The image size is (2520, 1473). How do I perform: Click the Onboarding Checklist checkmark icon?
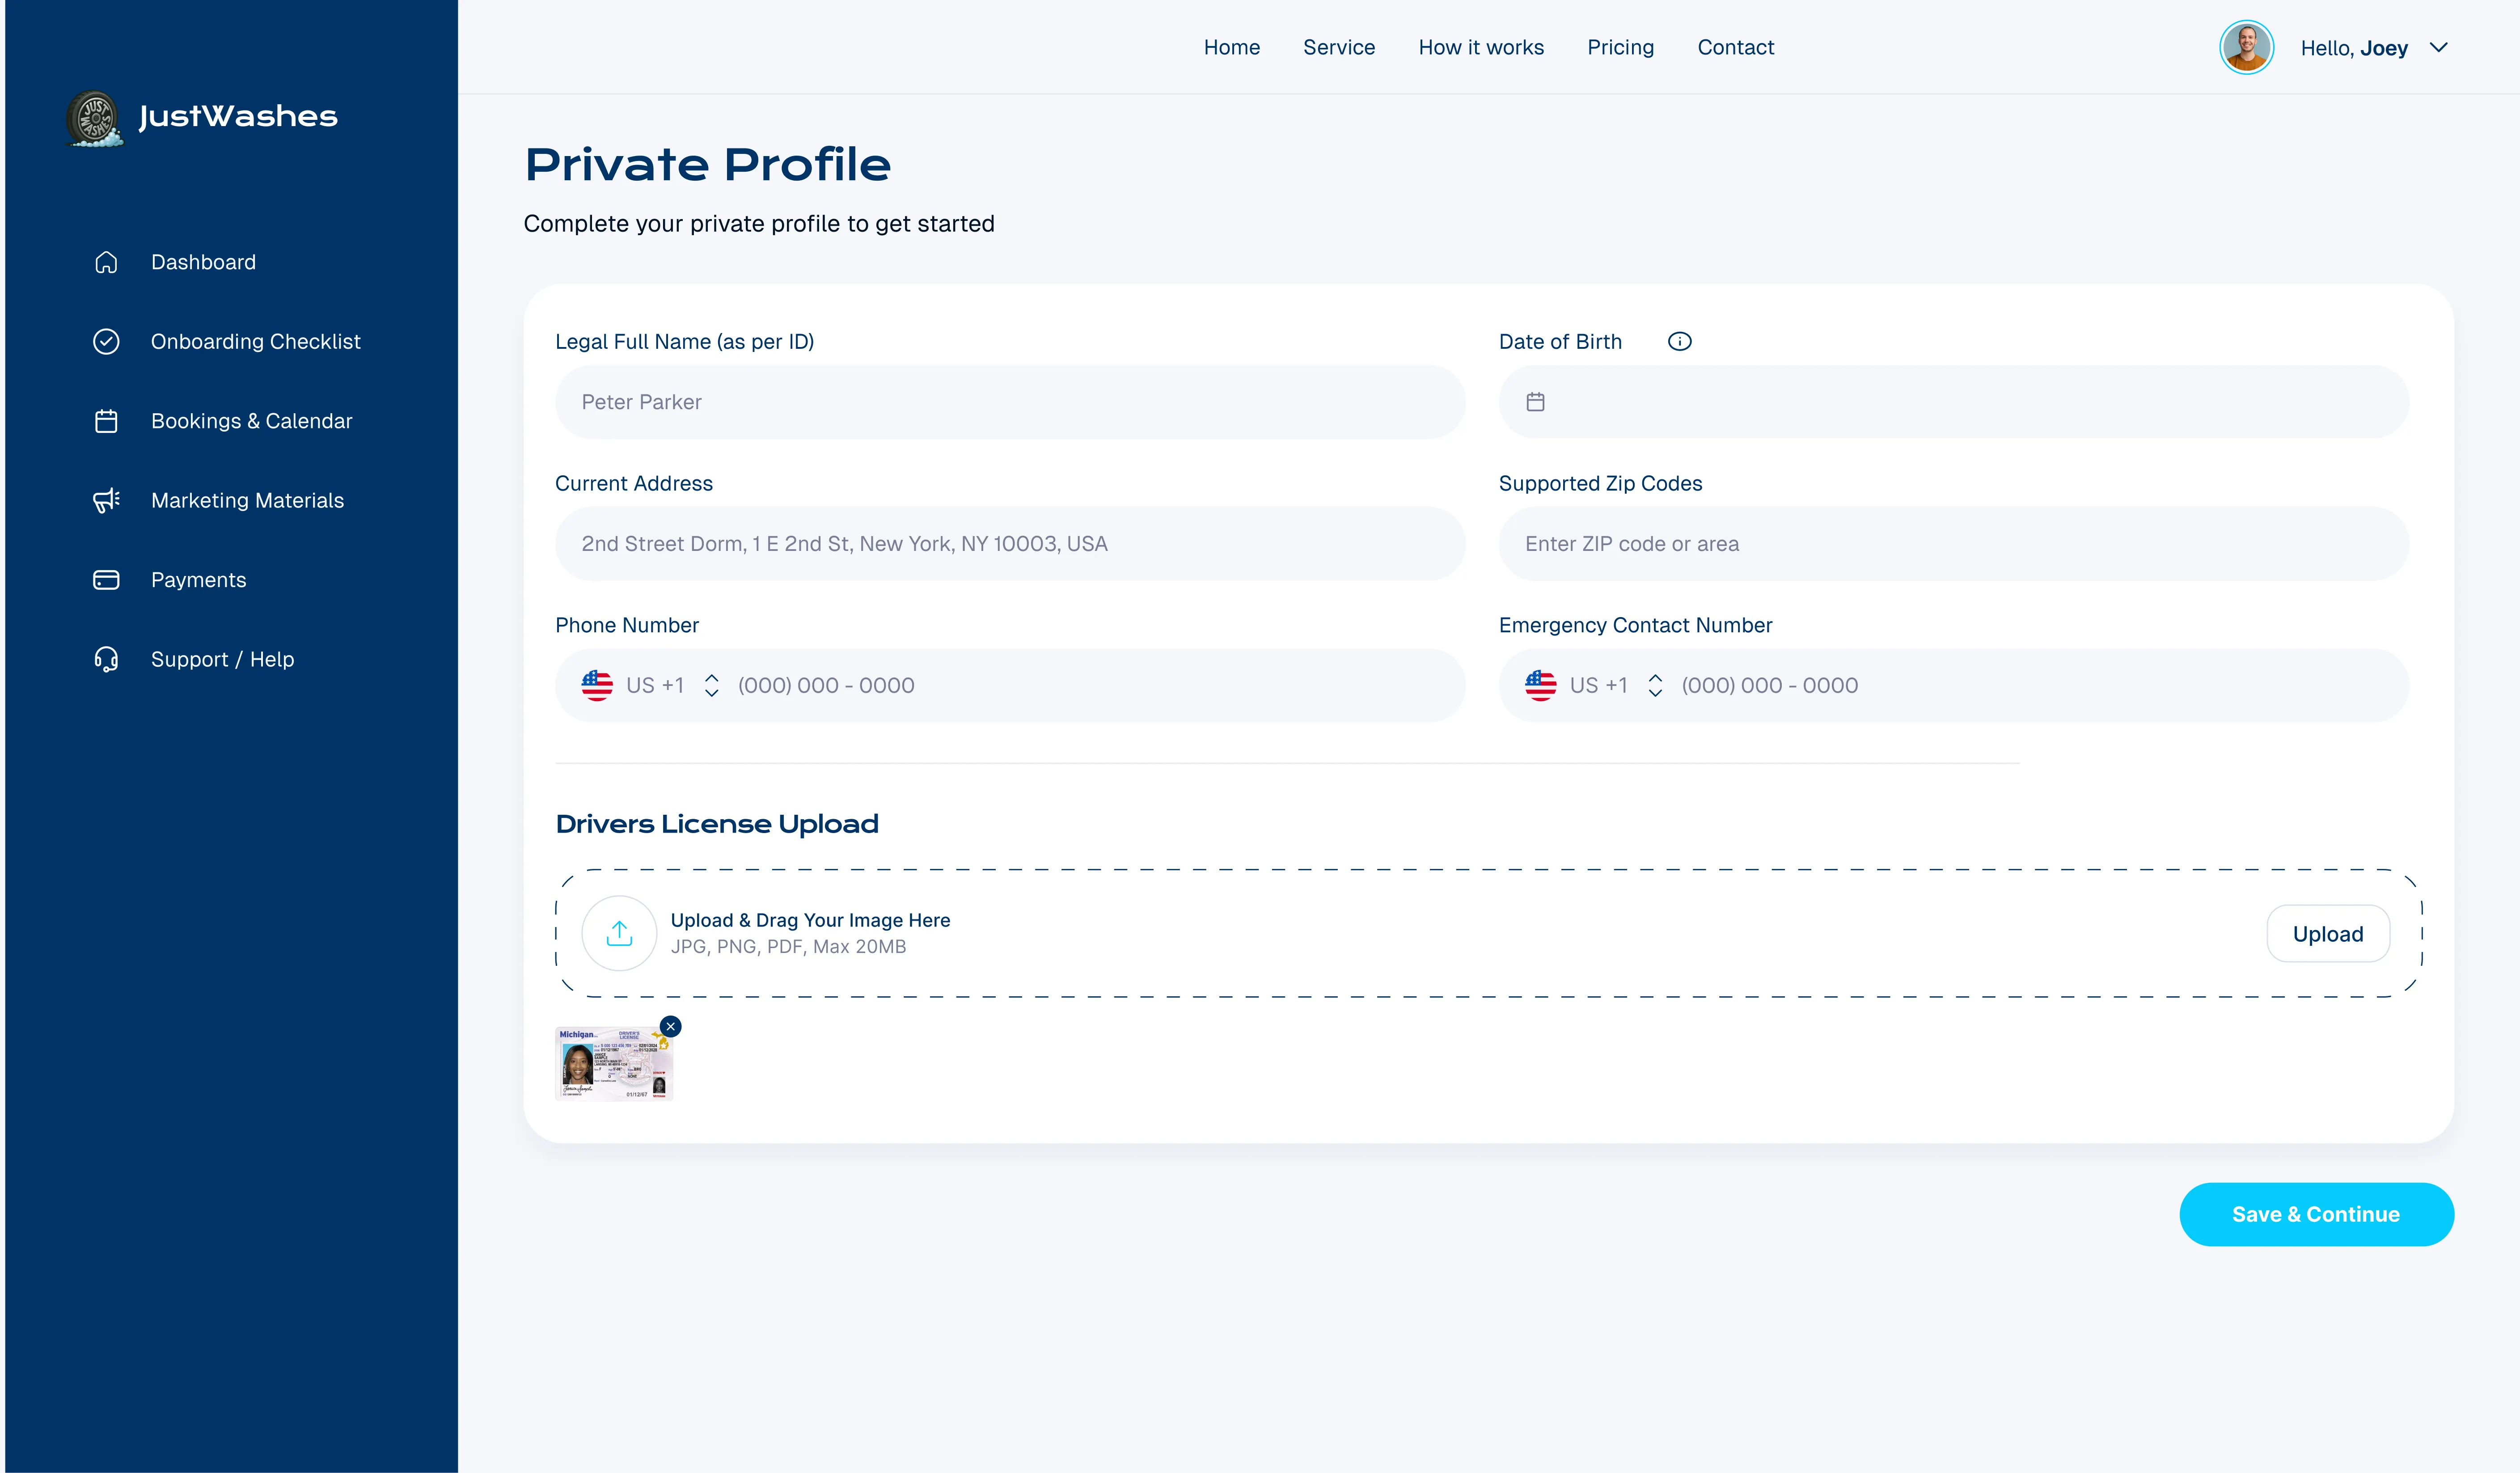(106, 342)
